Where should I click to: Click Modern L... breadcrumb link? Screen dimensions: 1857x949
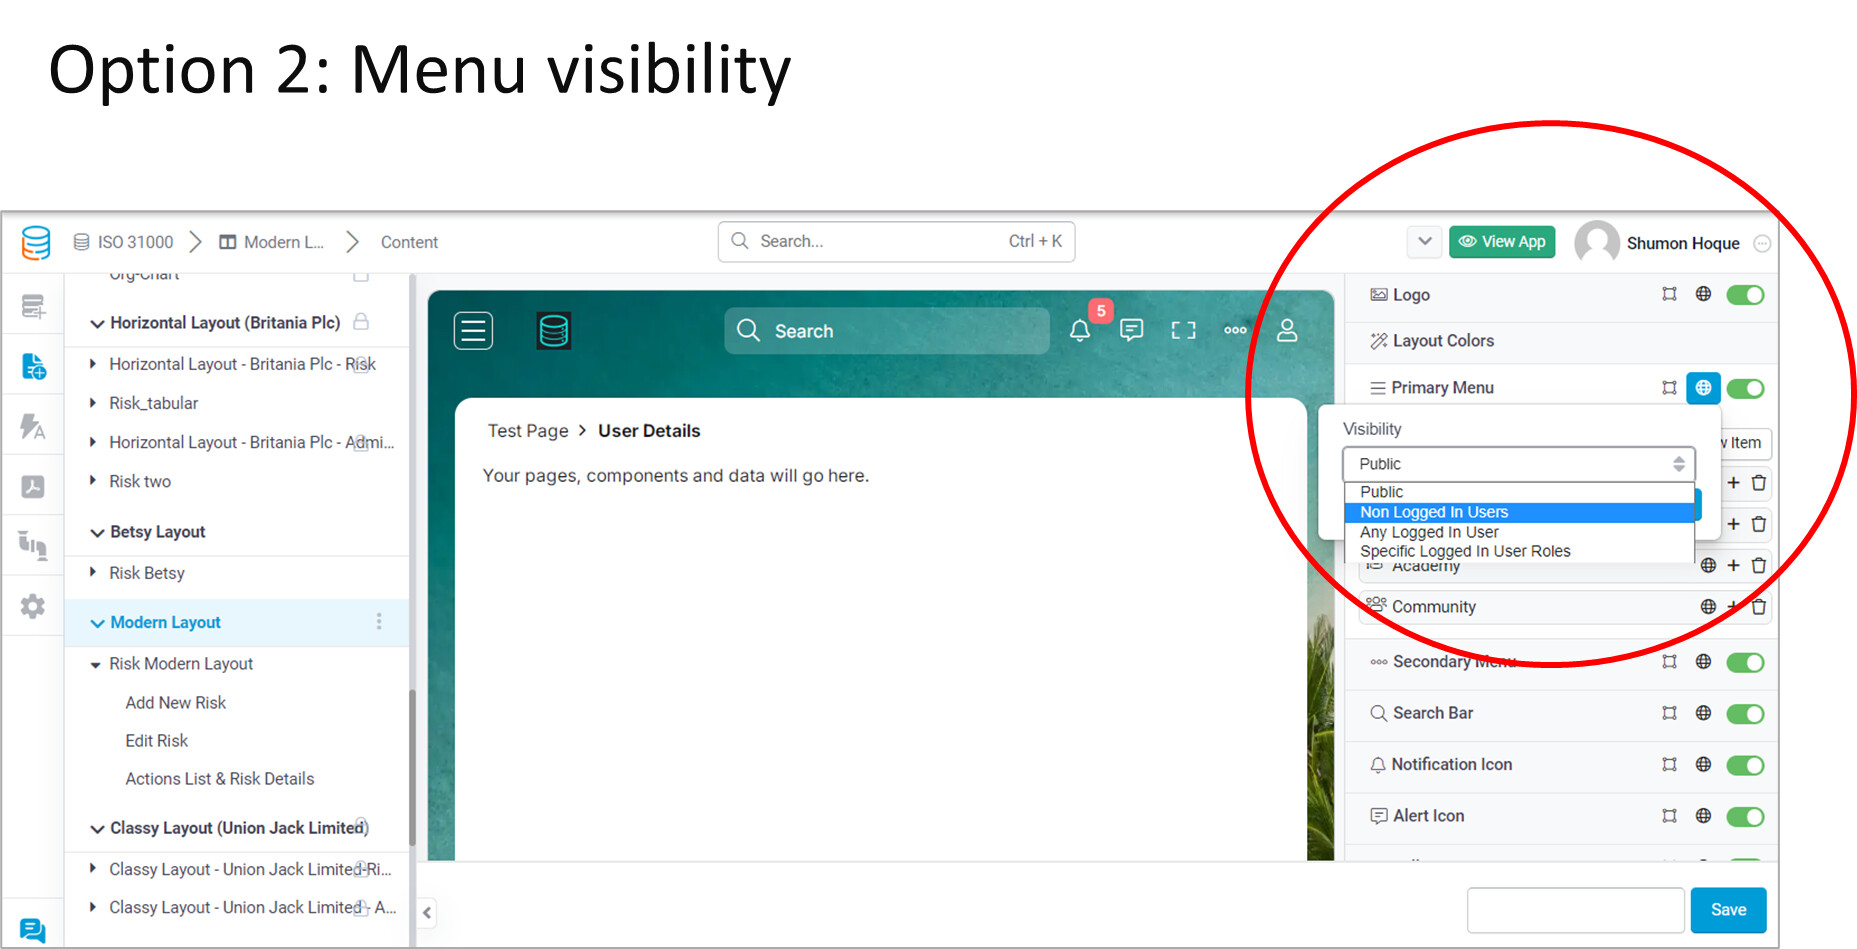272,242
